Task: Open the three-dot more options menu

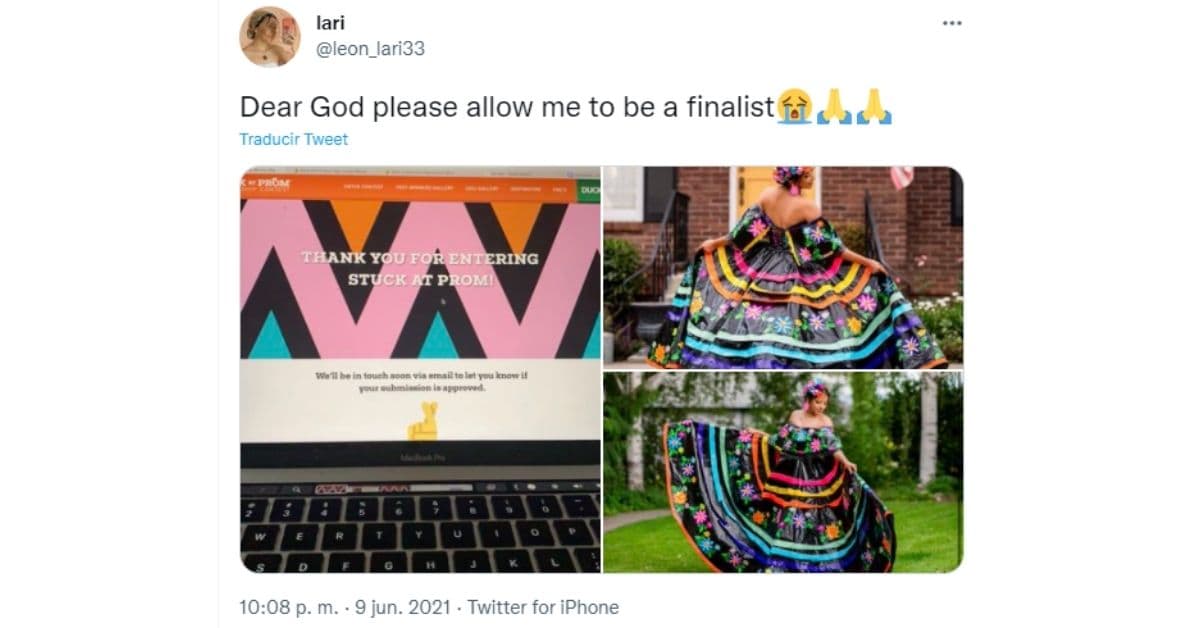Action: click(x=951, y=23)
